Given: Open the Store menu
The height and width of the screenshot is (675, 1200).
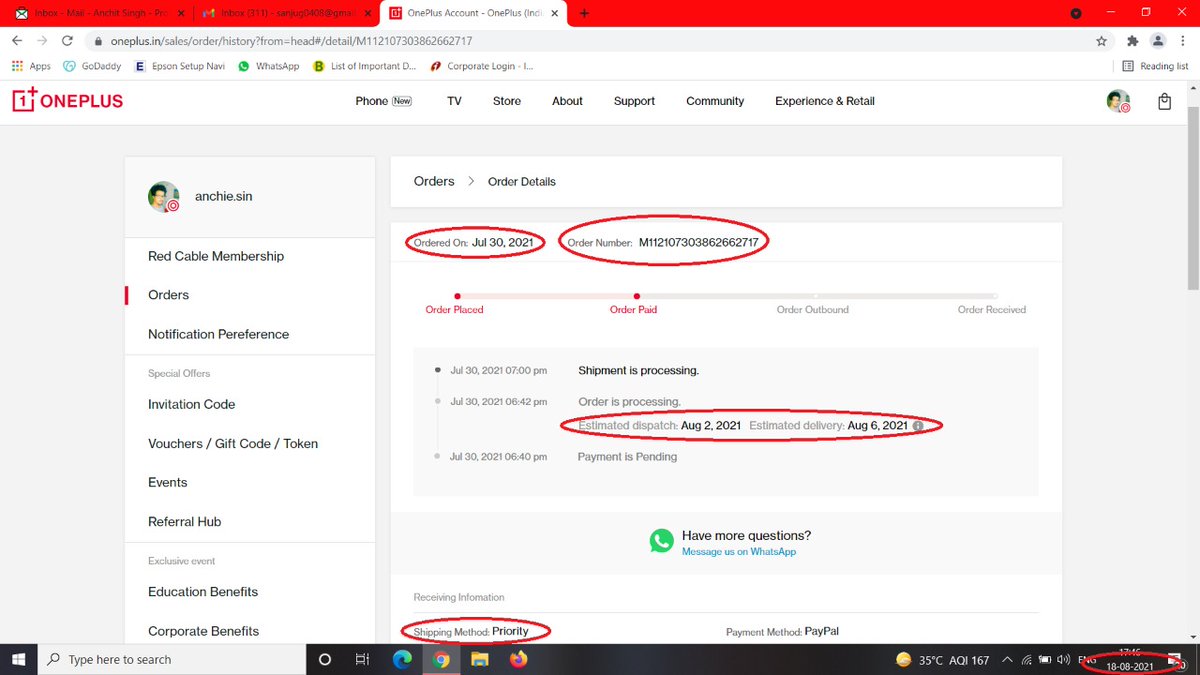Looking at the screenshot, I should coord(507,101).
